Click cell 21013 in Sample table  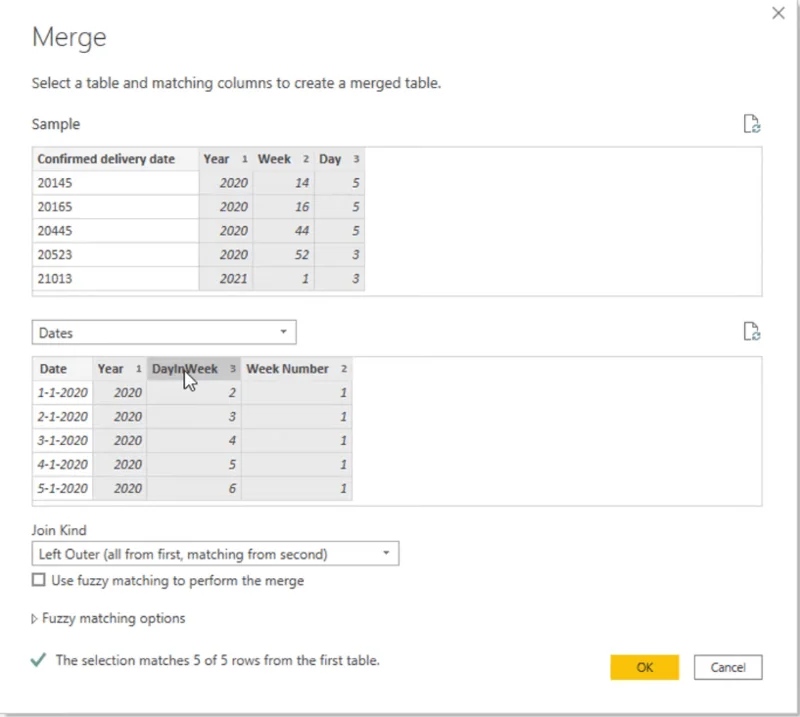116,278
